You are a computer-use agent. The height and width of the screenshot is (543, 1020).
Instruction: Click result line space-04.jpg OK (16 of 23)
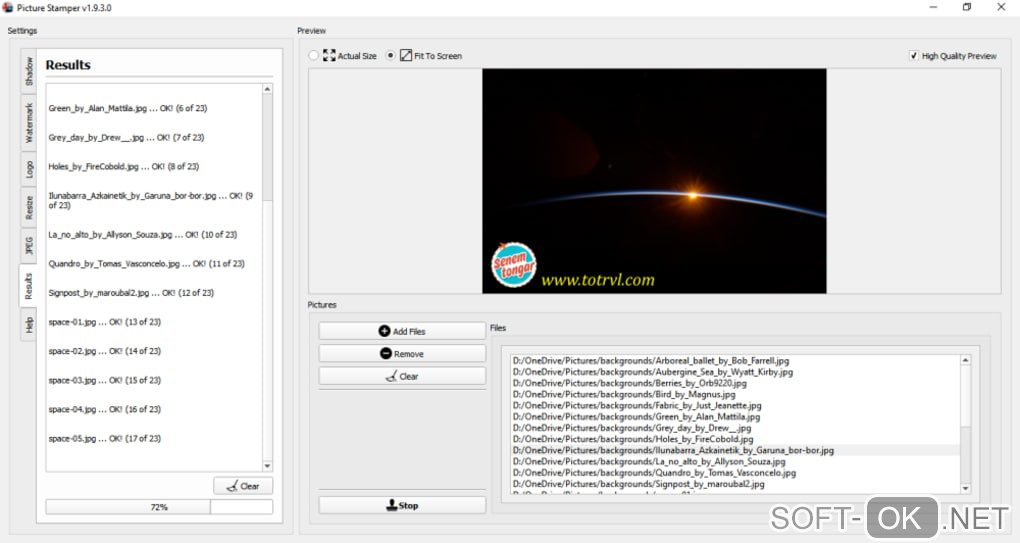click(x=104, y=410)
